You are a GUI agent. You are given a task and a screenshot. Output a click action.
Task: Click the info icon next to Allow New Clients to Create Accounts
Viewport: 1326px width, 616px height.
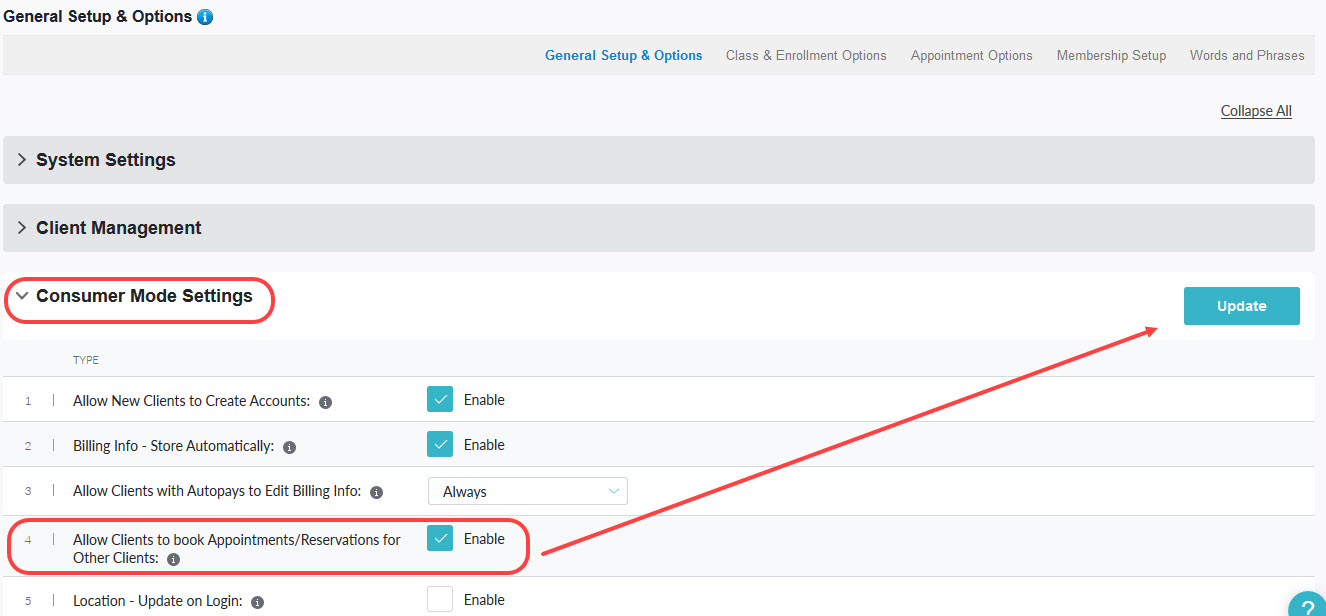(x=325, y=401)
